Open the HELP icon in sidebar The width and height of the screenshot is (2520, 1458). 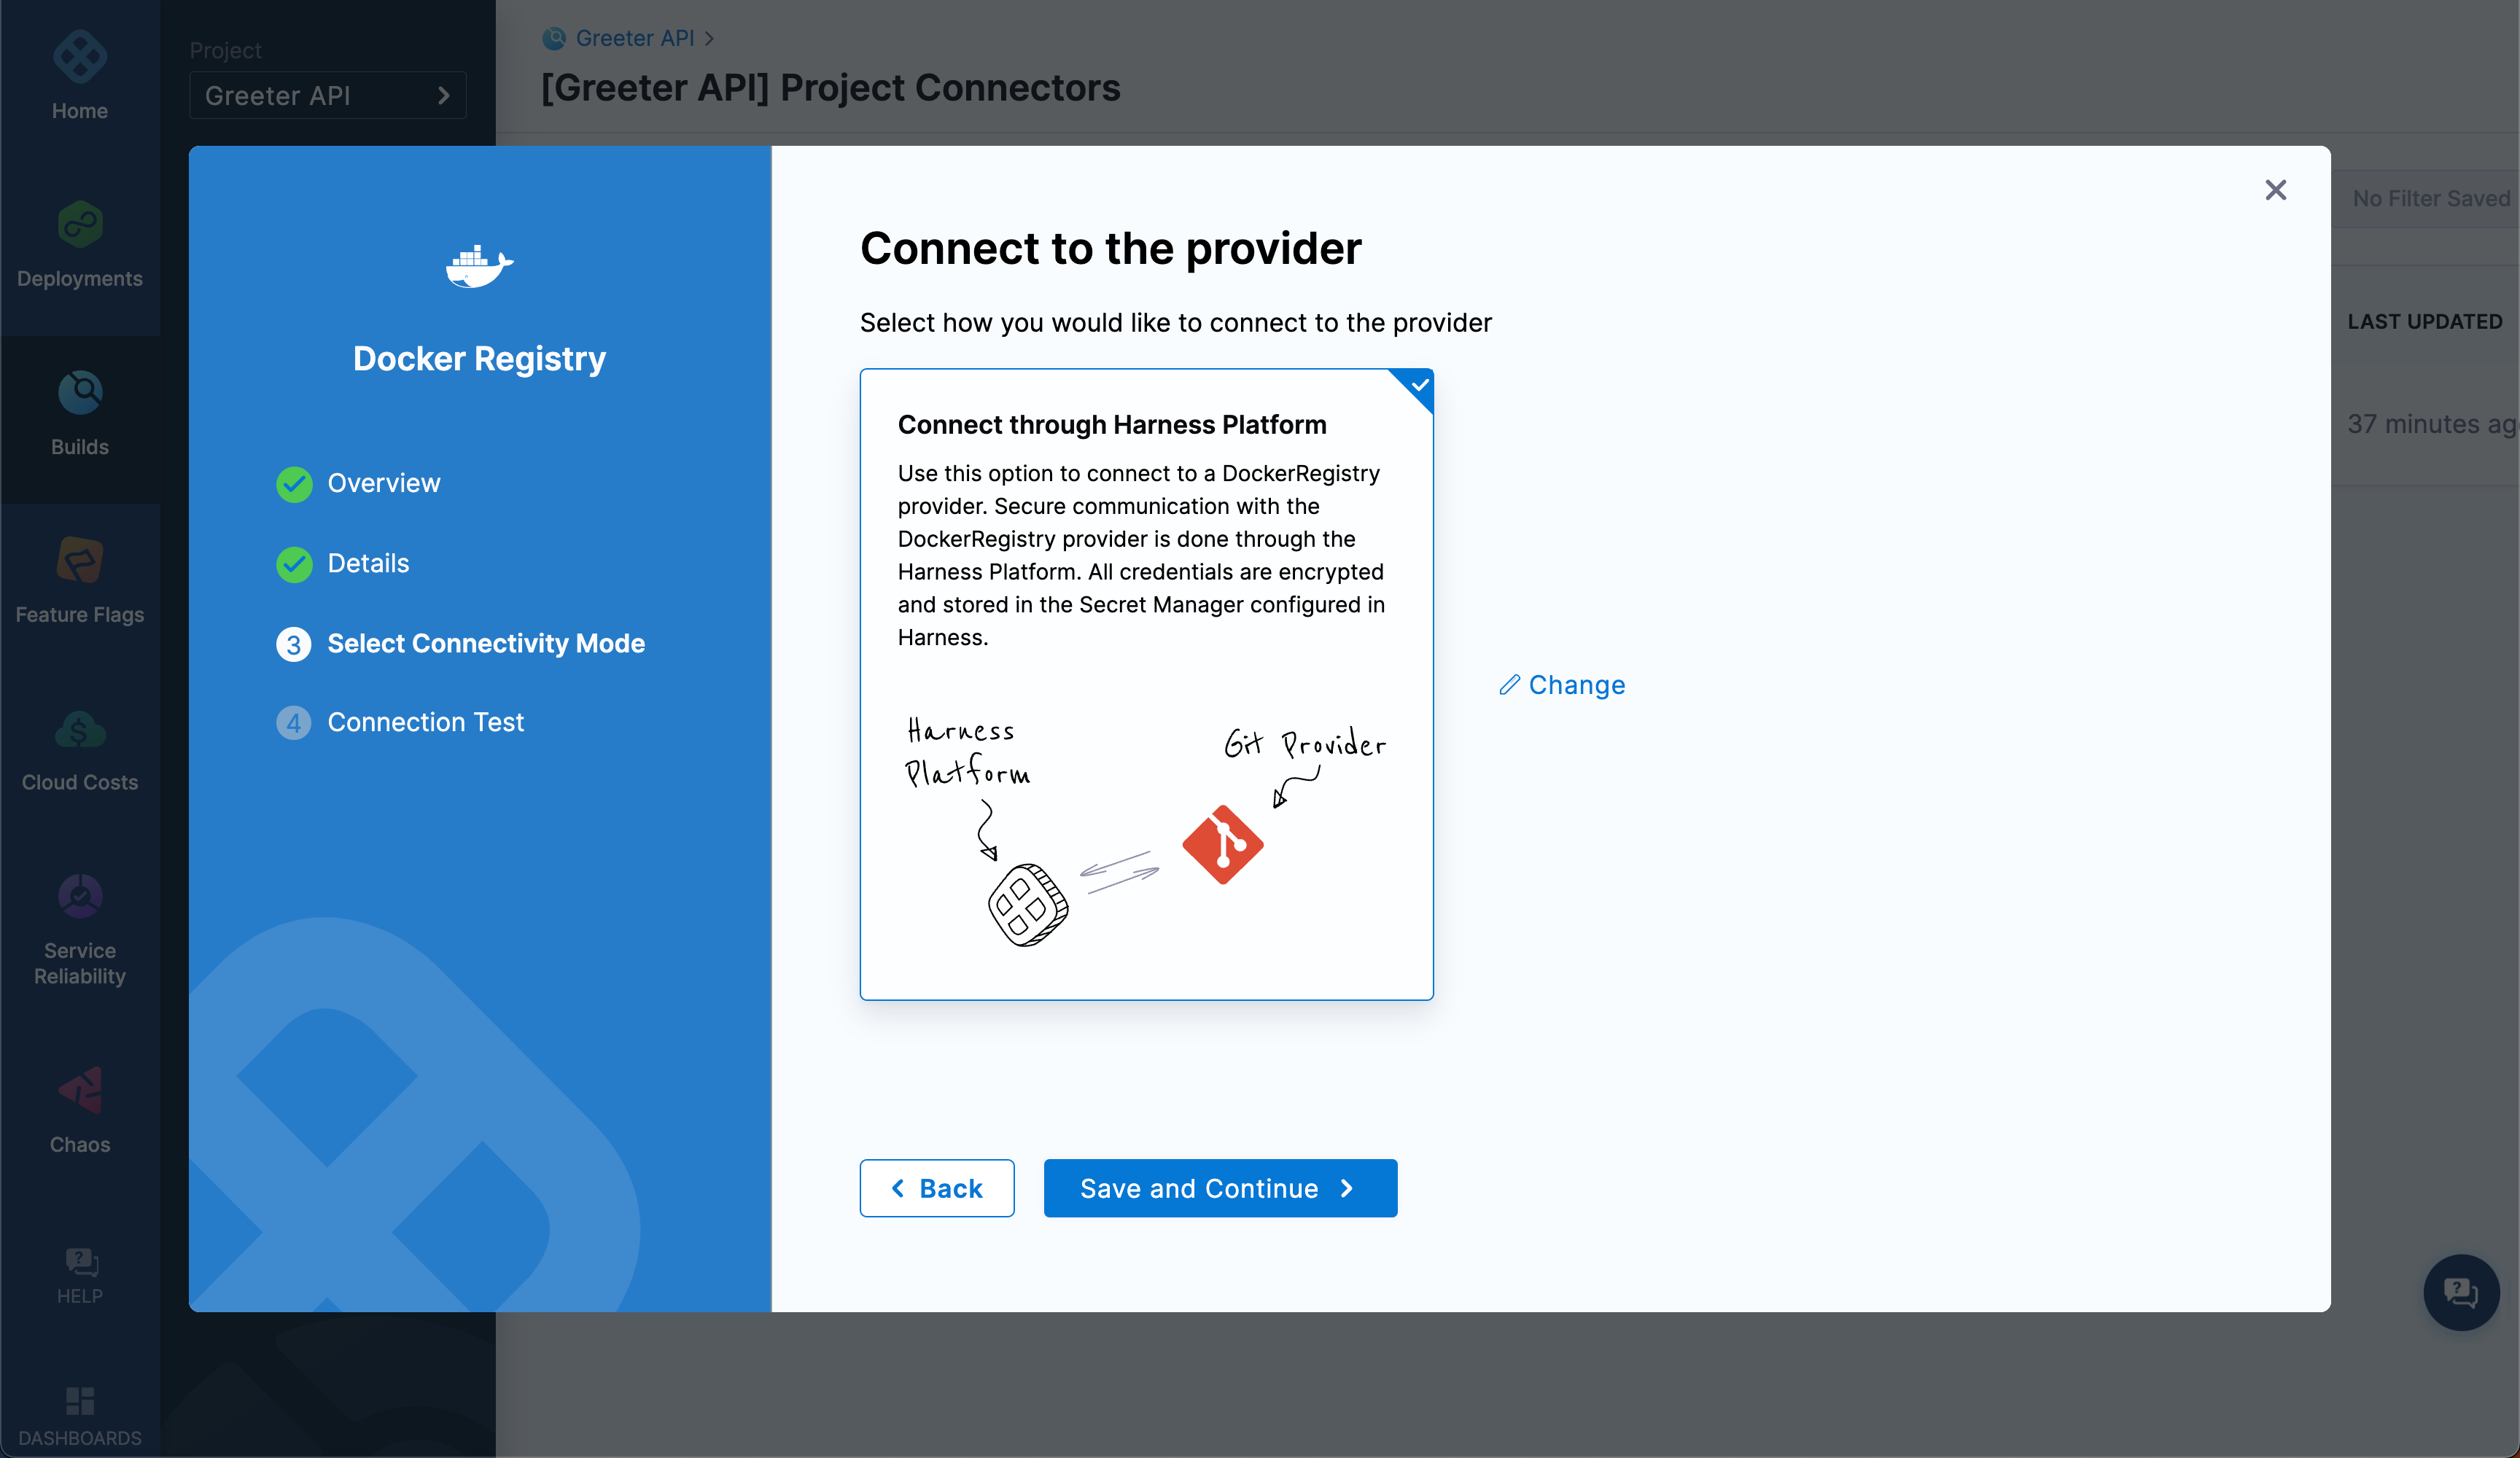click(x=80, y=1262)
